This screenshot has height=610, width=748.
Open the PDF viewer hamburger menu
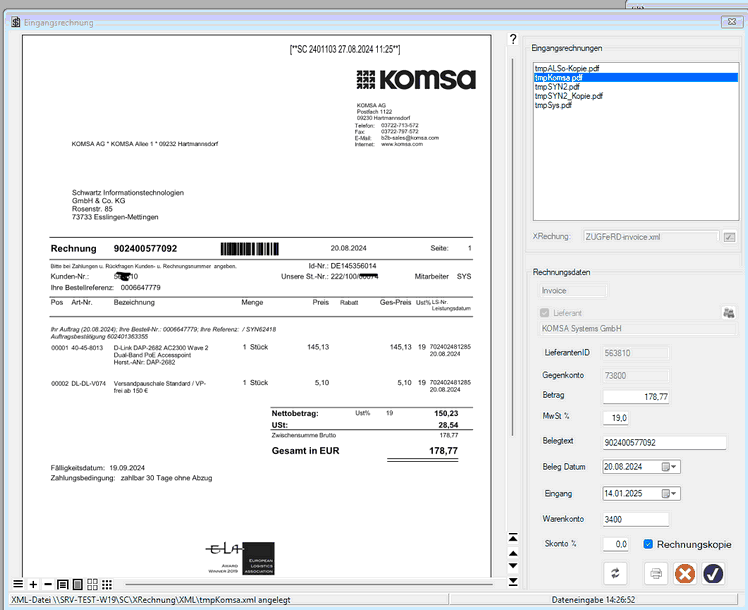click(18, 584)
